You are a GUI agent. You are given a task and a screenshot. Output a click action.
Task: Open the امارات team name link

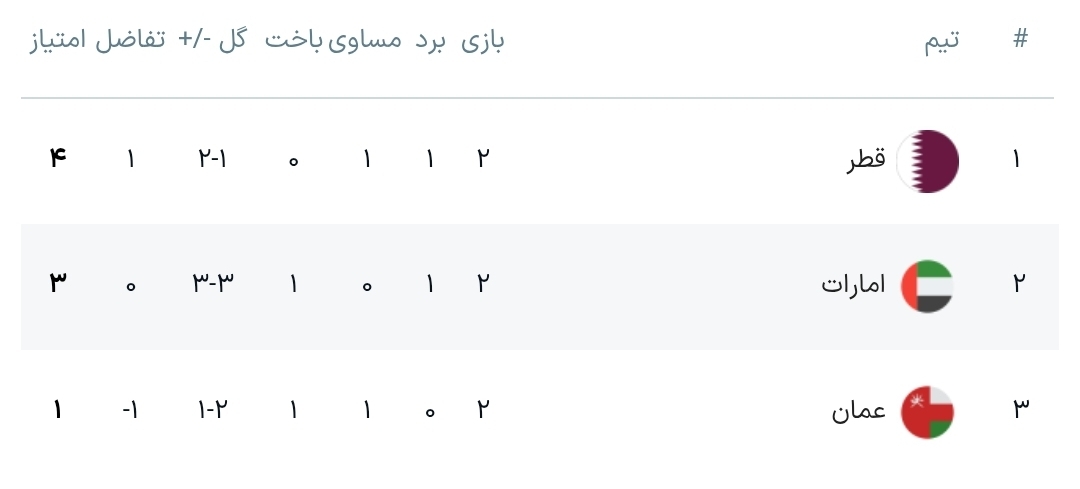click(853, 285)
